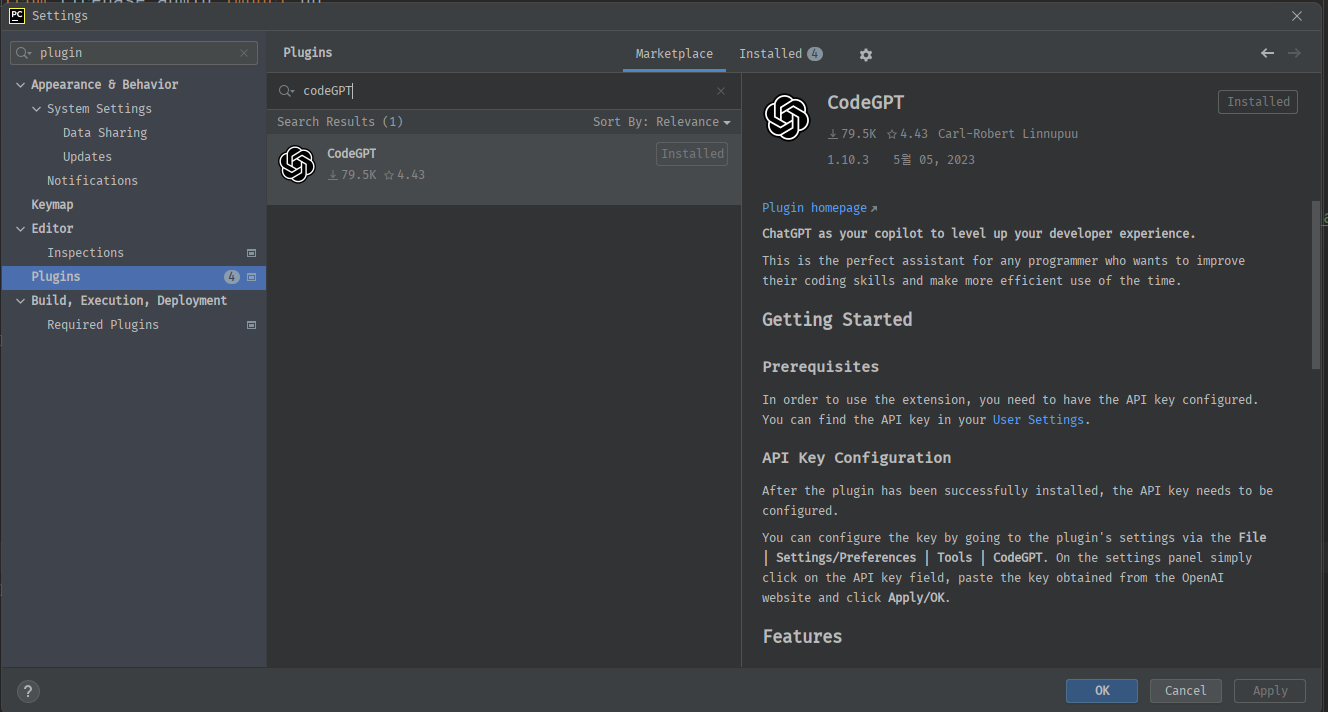Click the disabled Apply button
1328x712 pixels.
(1270, 690)
